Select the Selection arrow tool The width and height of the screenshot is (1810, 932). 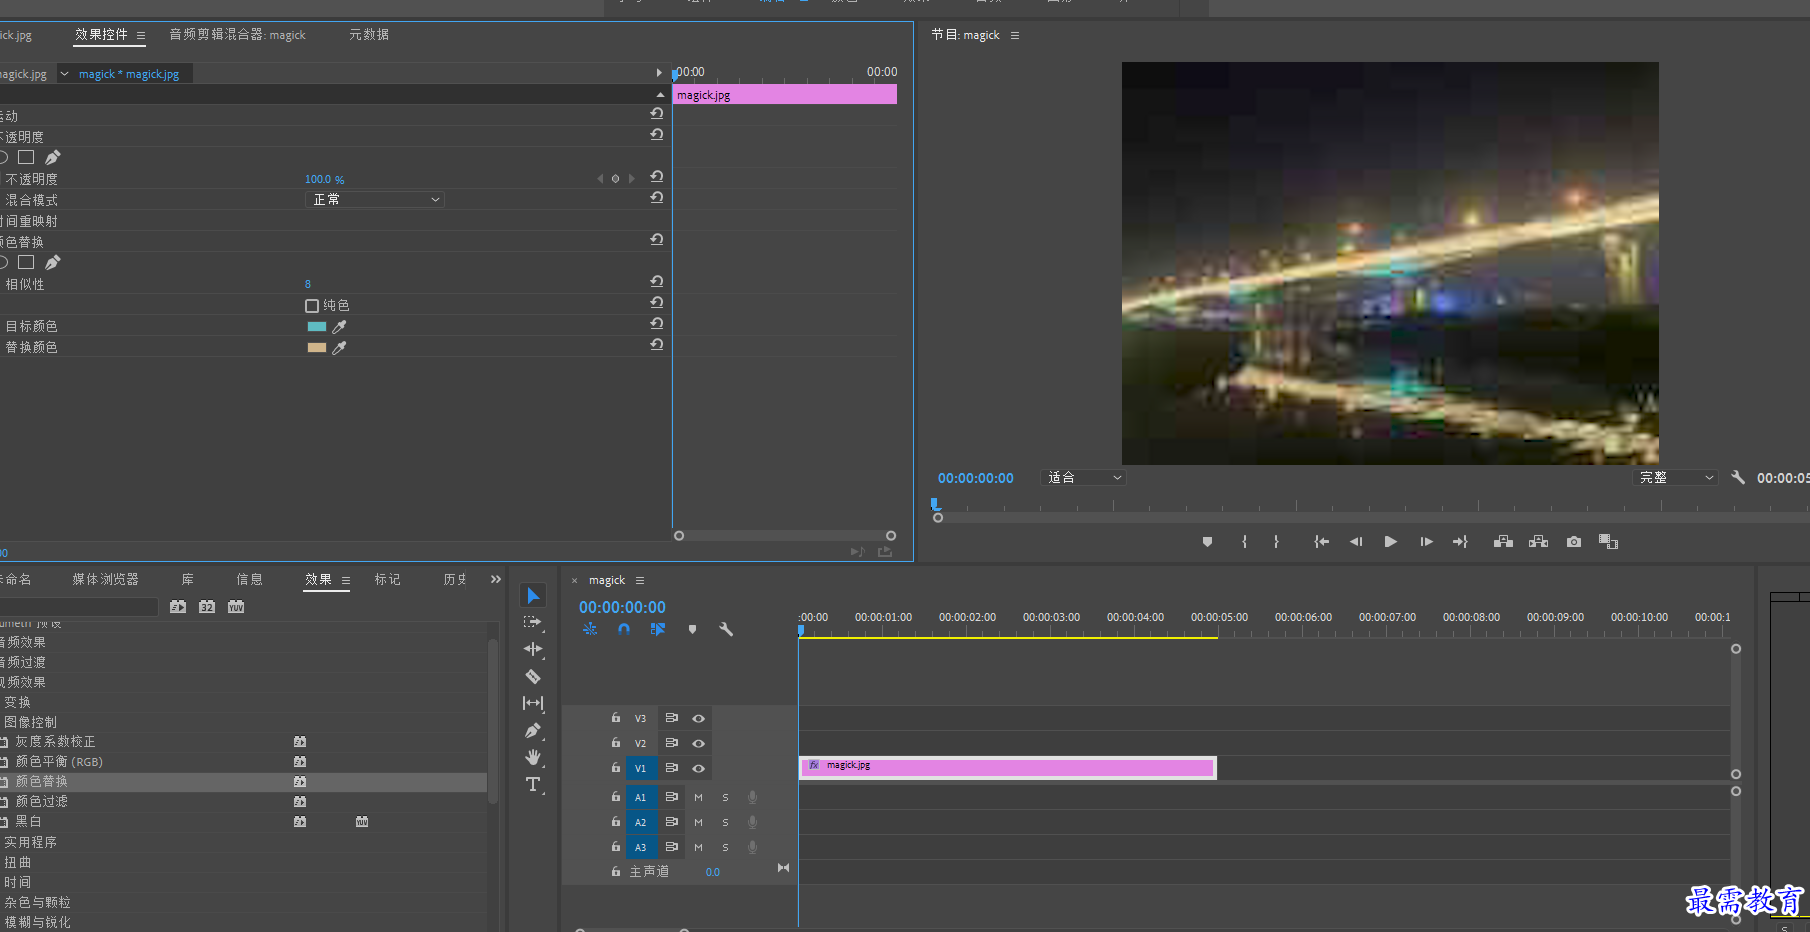coord(533,596)
